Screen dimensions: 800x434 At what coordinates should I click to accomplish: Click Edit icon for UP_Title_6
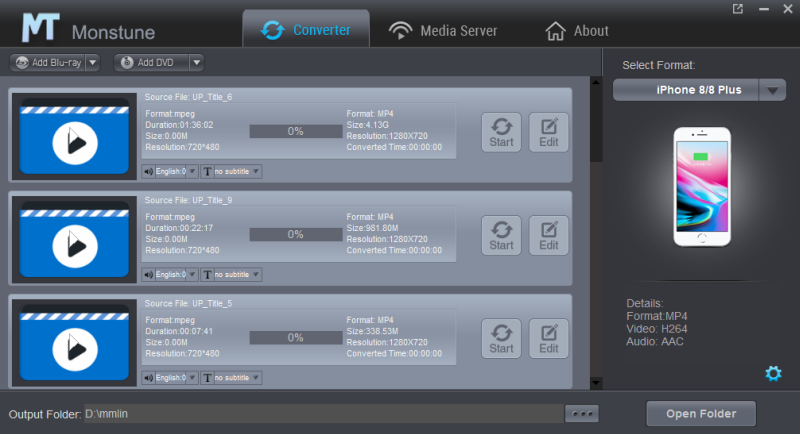coord(548,131)
